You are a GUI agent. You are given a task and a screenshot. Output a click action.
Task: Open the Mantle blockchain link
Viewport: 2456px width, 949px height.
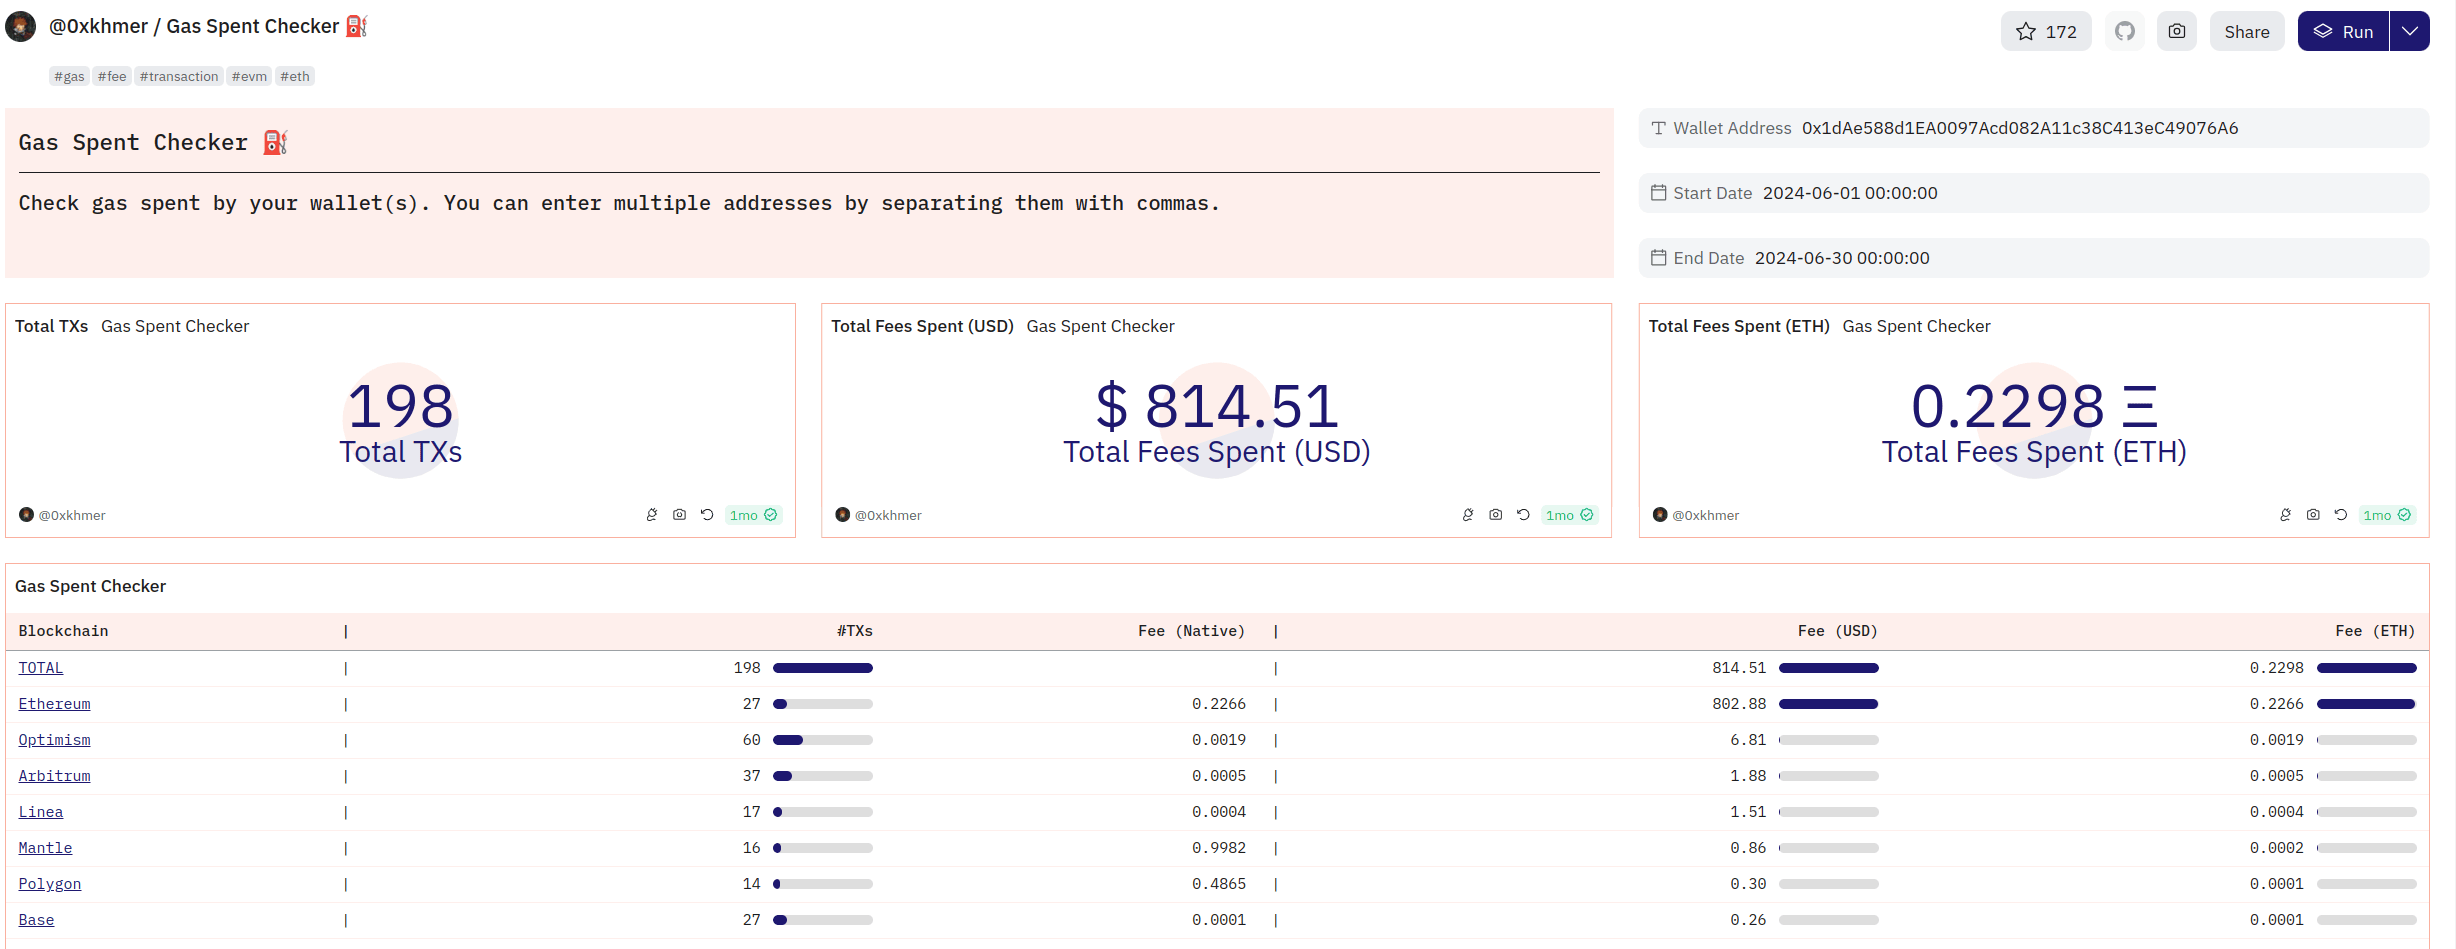45,848
